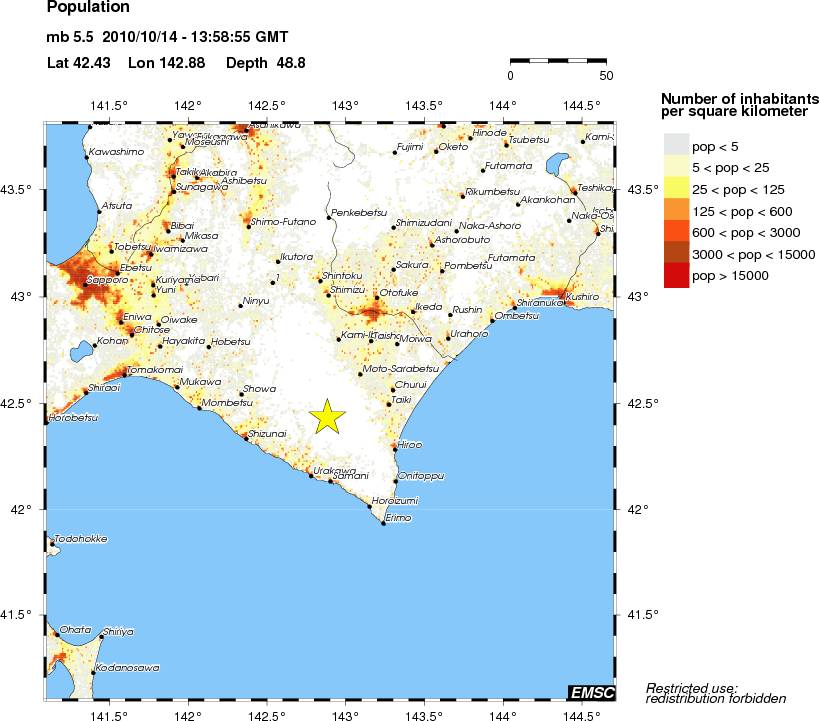This screenshot has width=819, height=721.
Task: Click the 0–50 distance scale bar
Action: [x=558, y=61]
